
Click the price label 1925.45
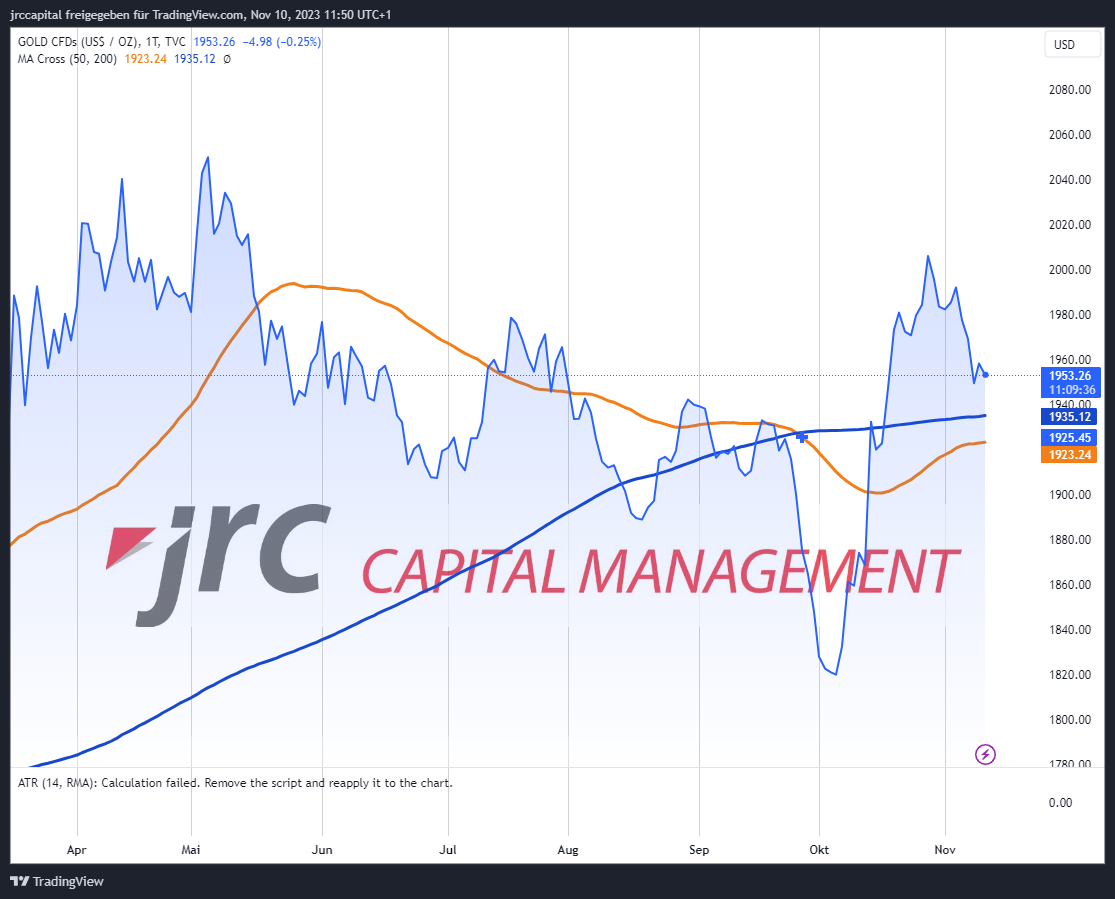(x=1070, y=437)
